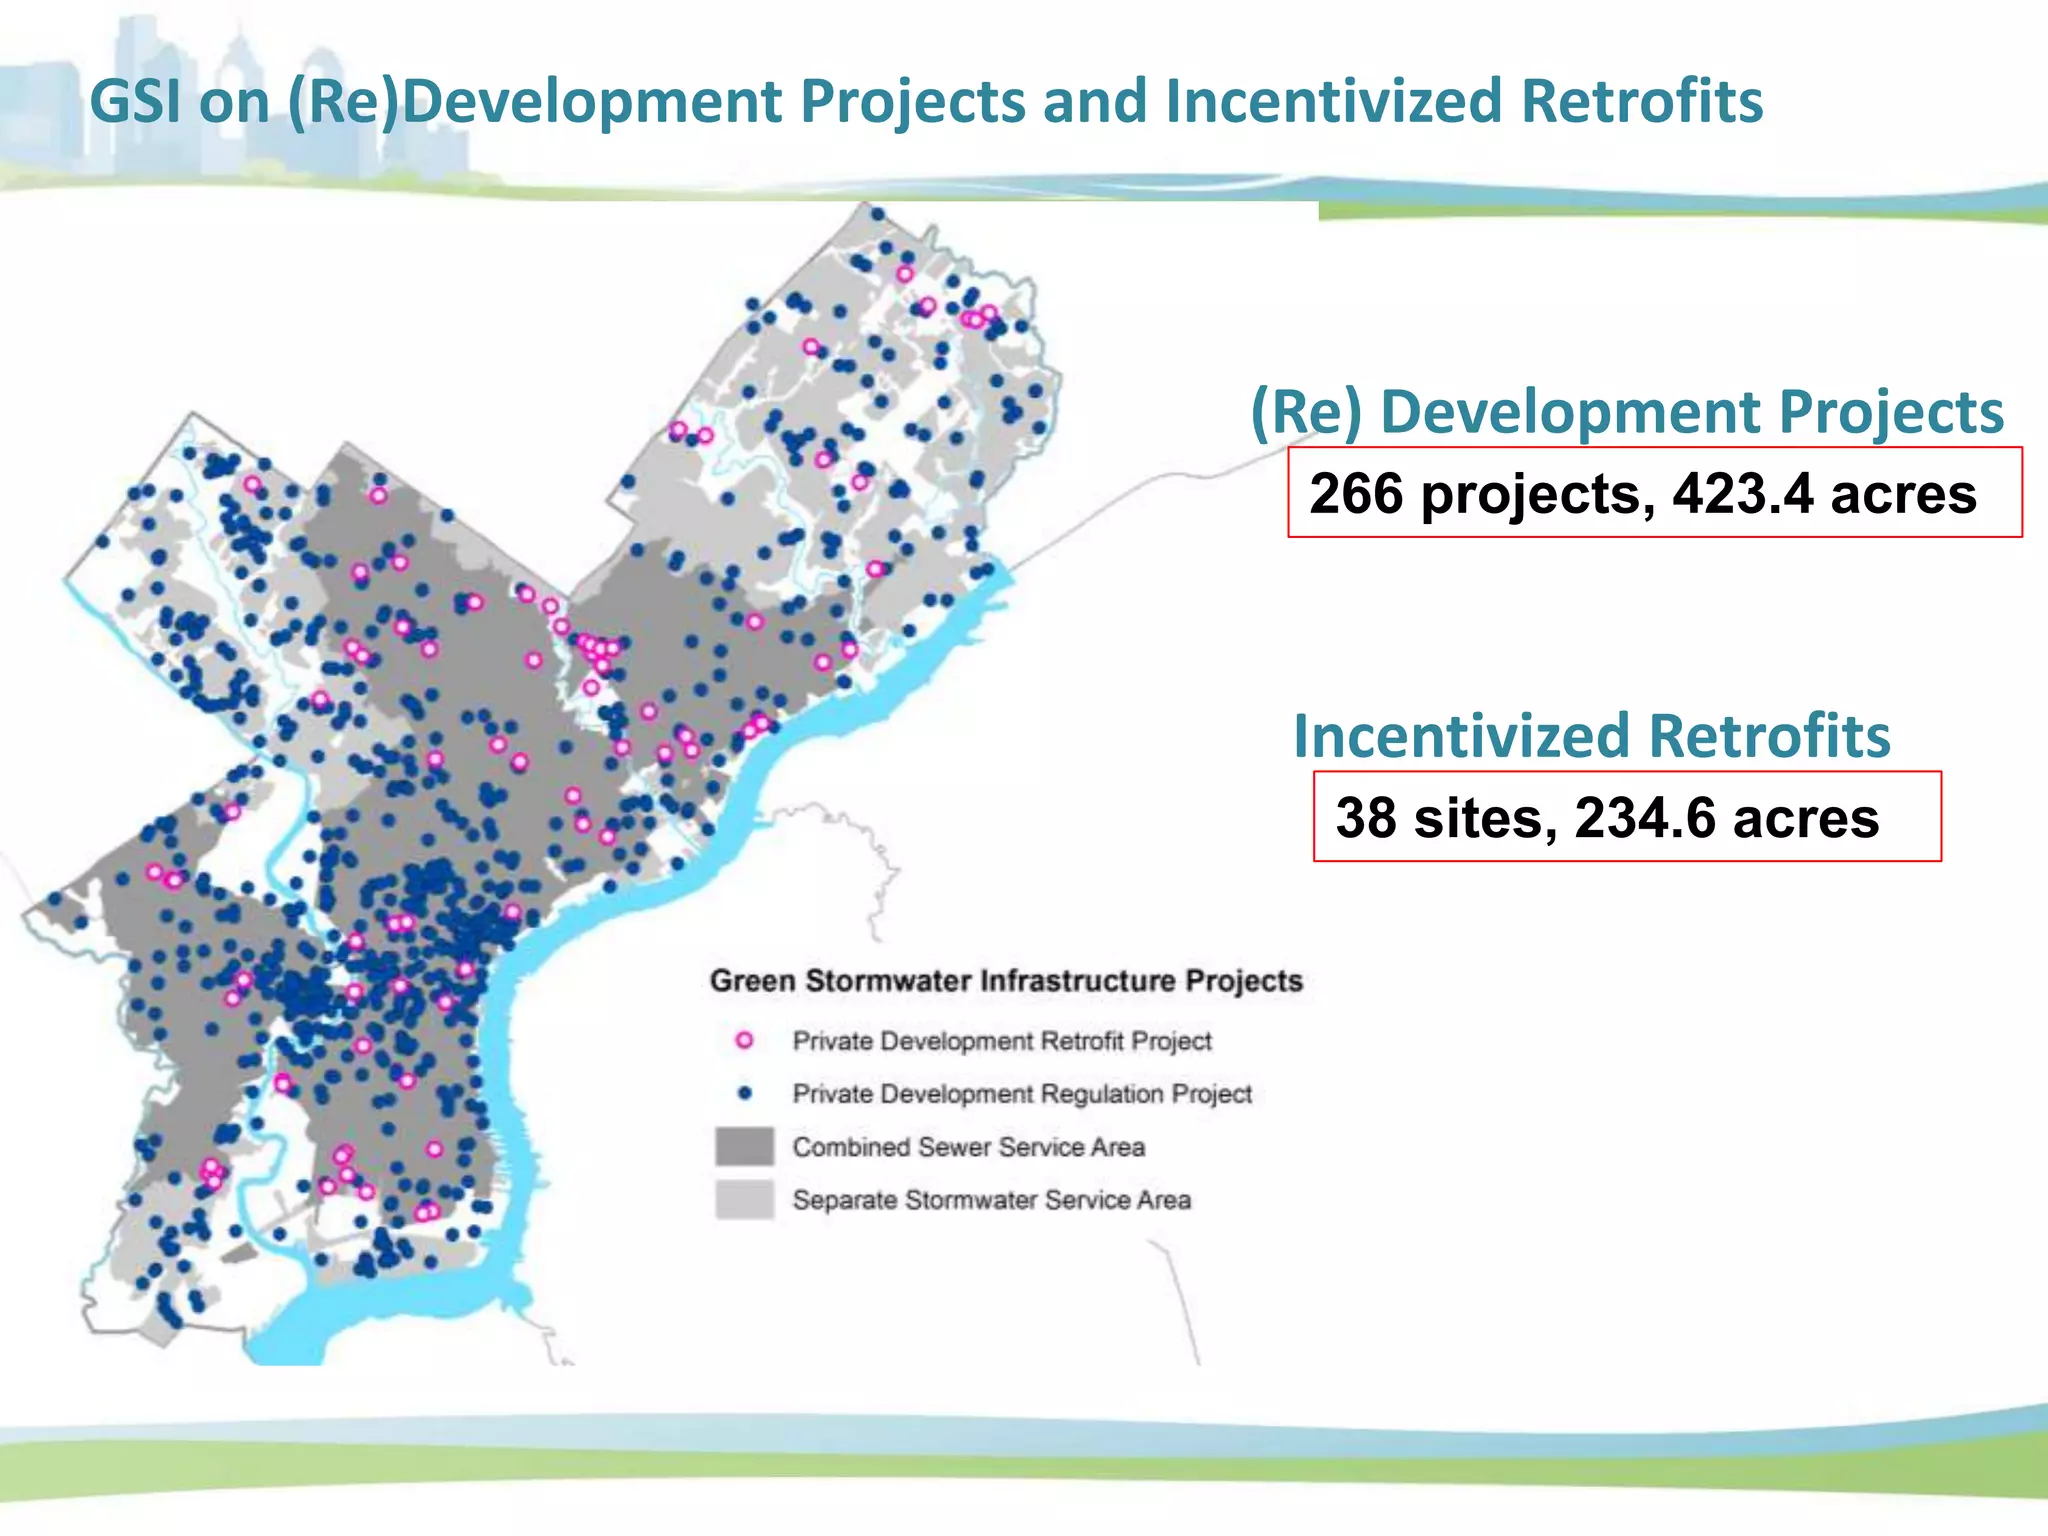Image resolution: width=2048 pixels, height=1536 pixels.
Task: Select 'Private Development Retrofit Project' legend label
Action: click(x=1002, y=1042)
